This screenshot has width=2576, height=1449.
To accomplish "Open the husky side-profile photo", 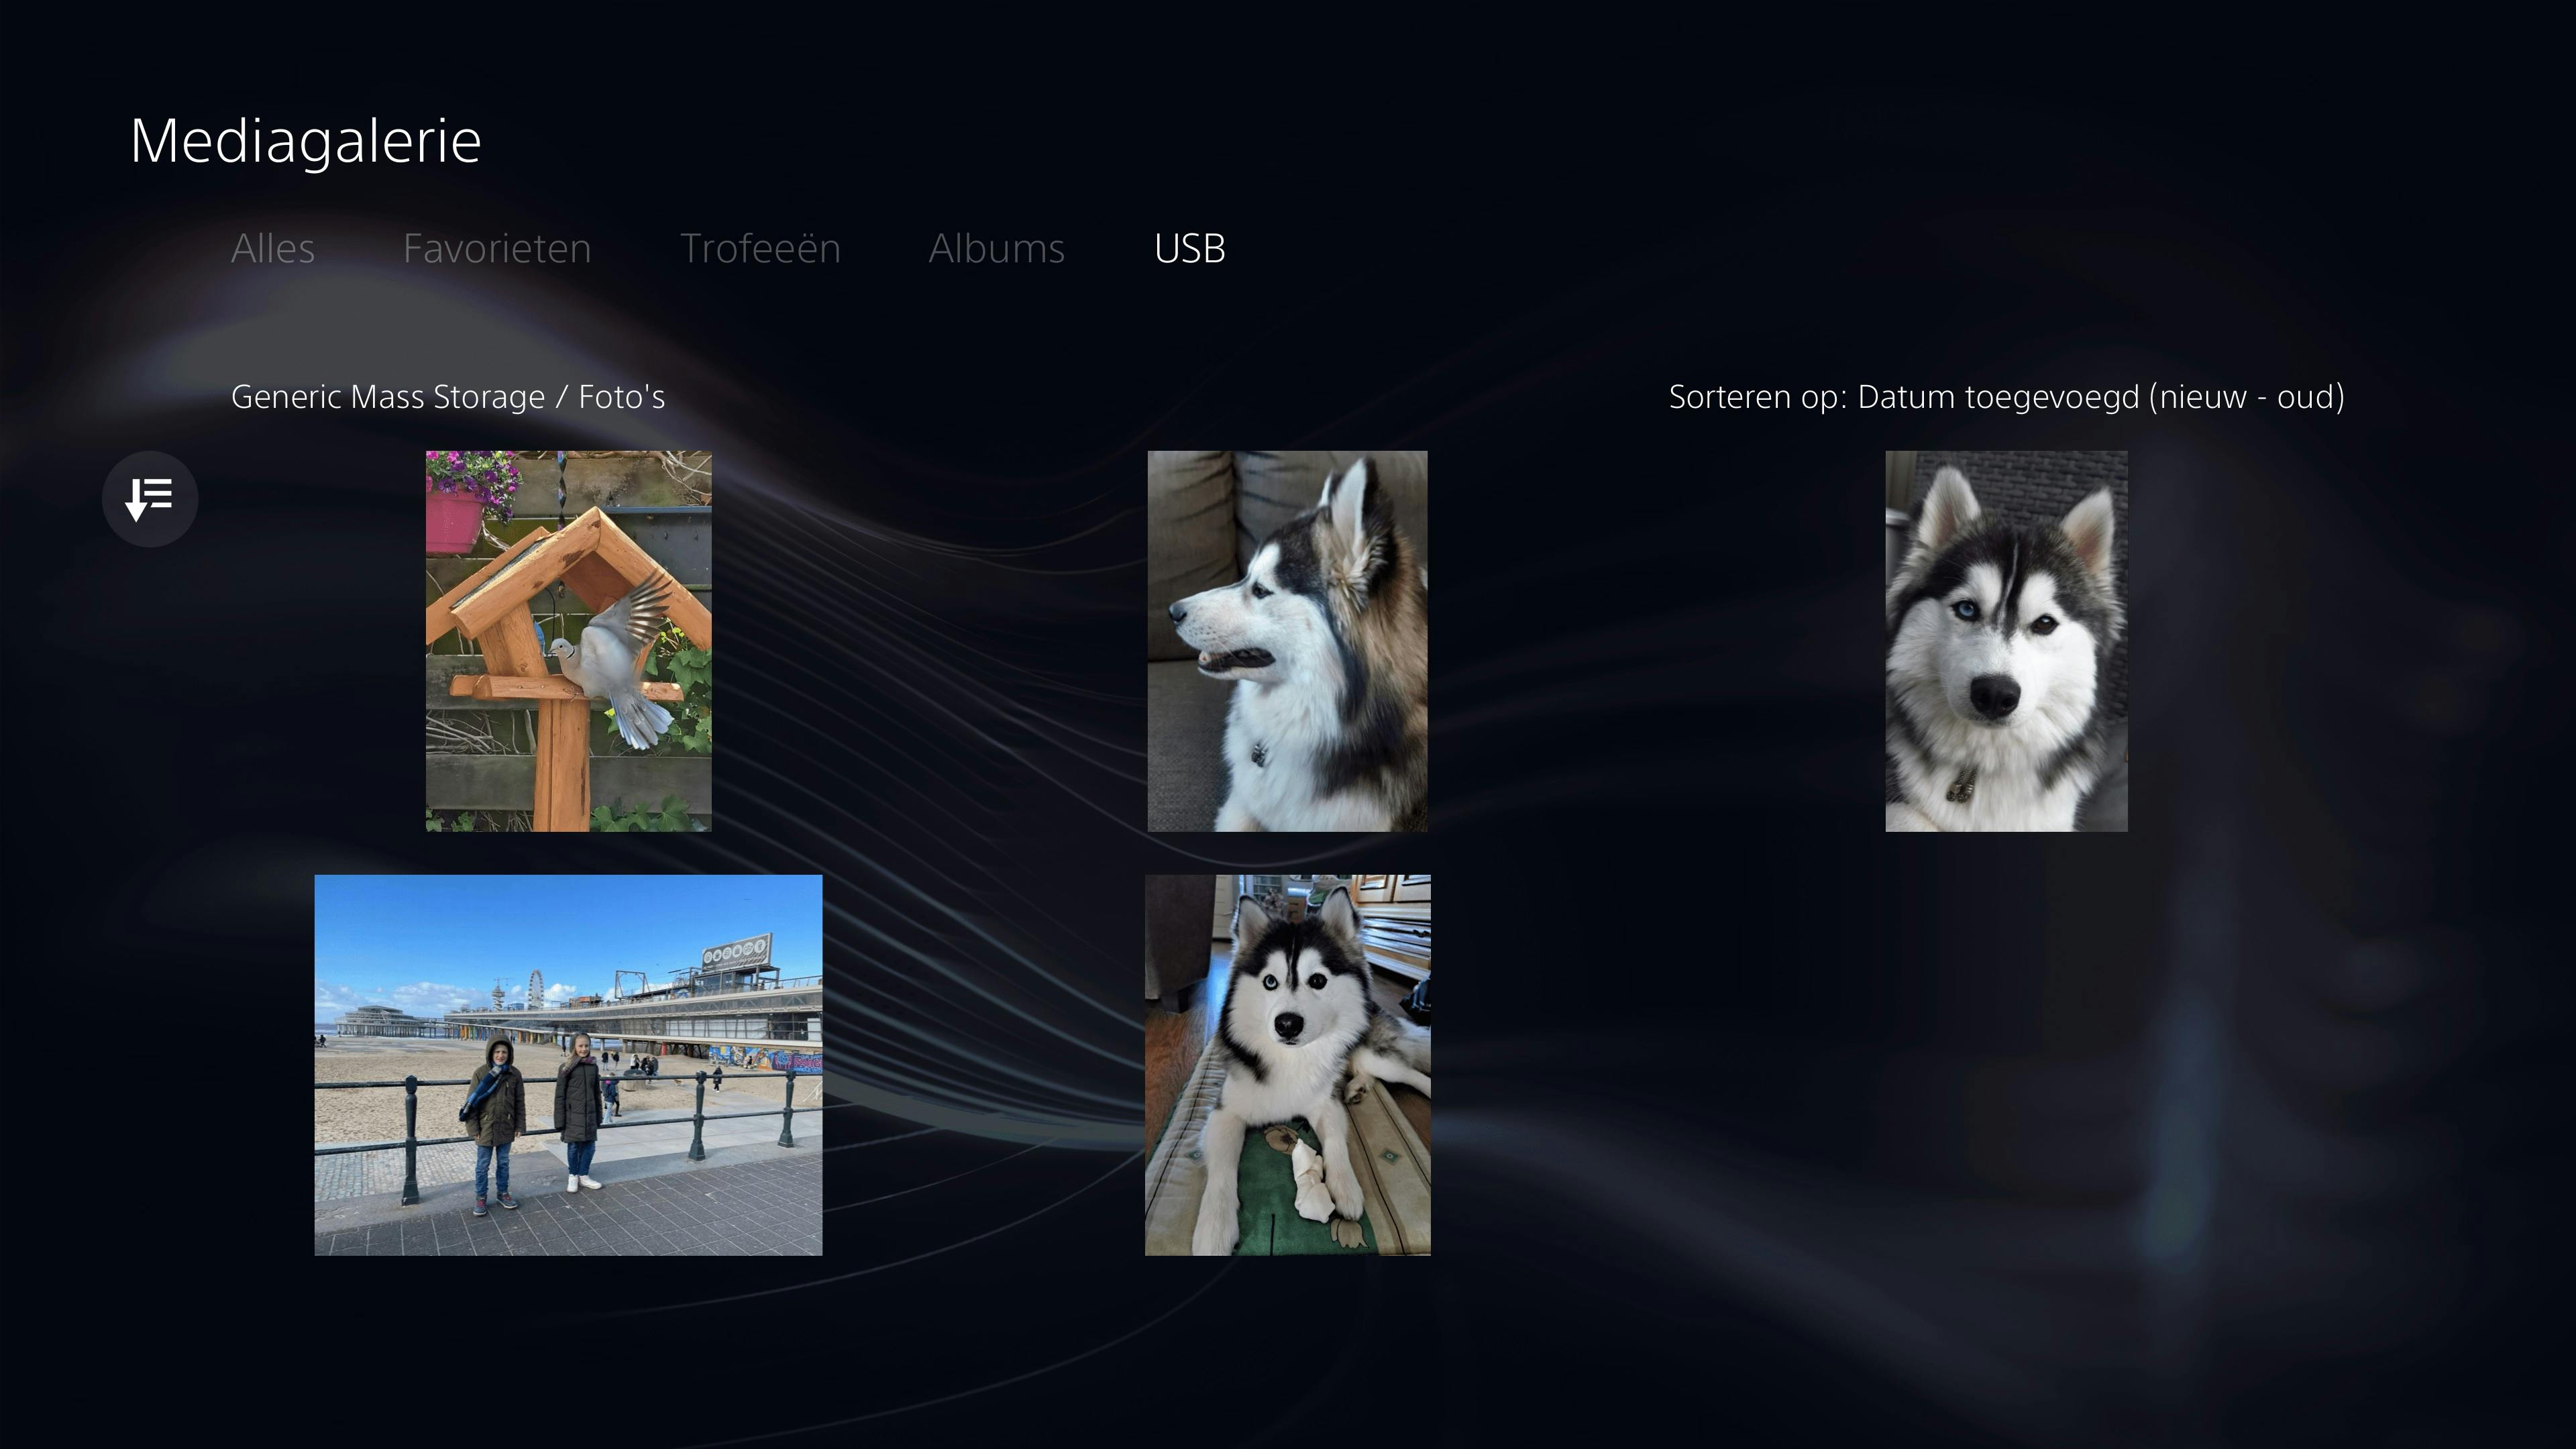I will pos(1287,640).
